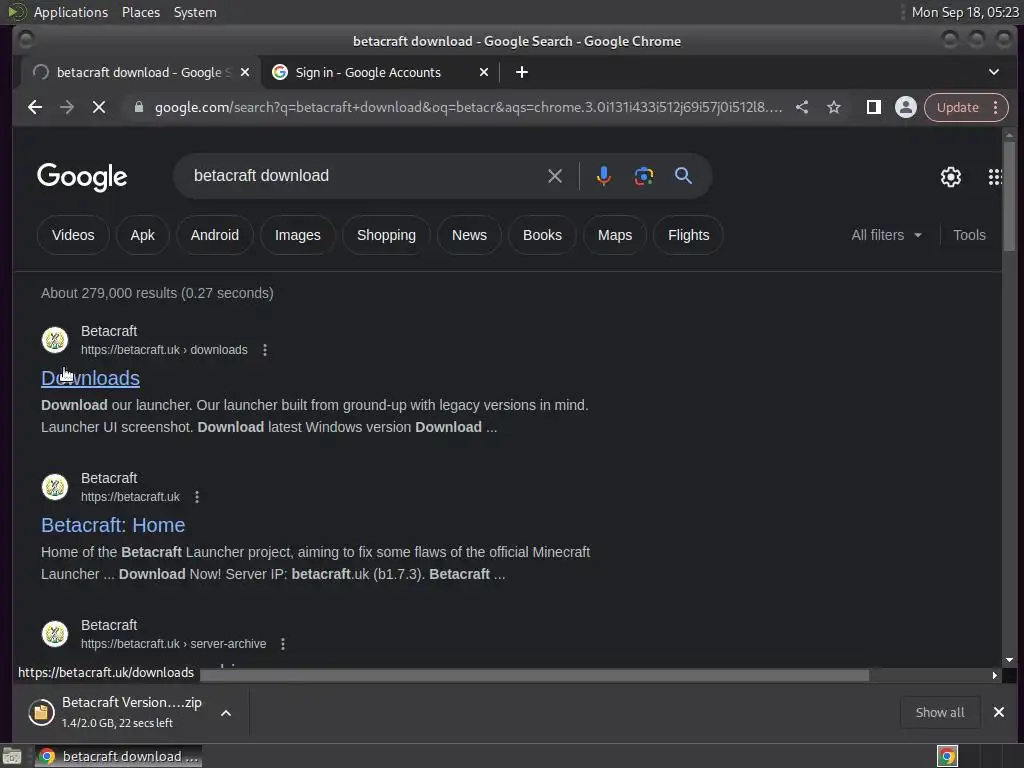
Task: Click the horizontal page scrollbar
Action: click(534, 675)
